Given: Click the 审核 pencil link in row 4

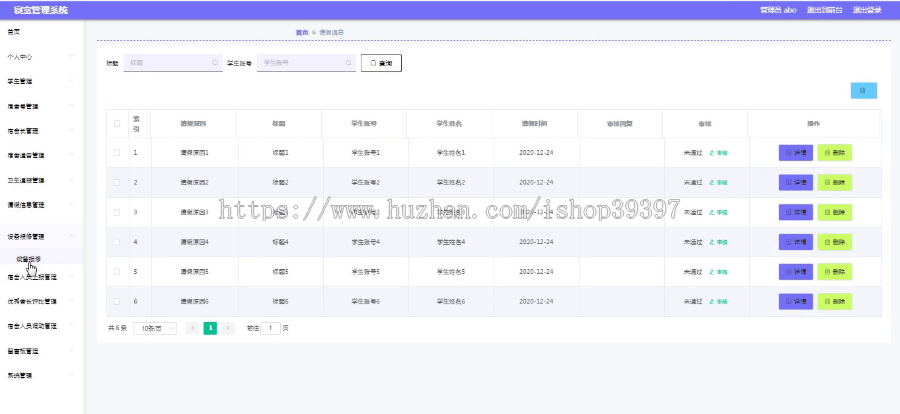Looking at the screenshot, I should (718, 242).
